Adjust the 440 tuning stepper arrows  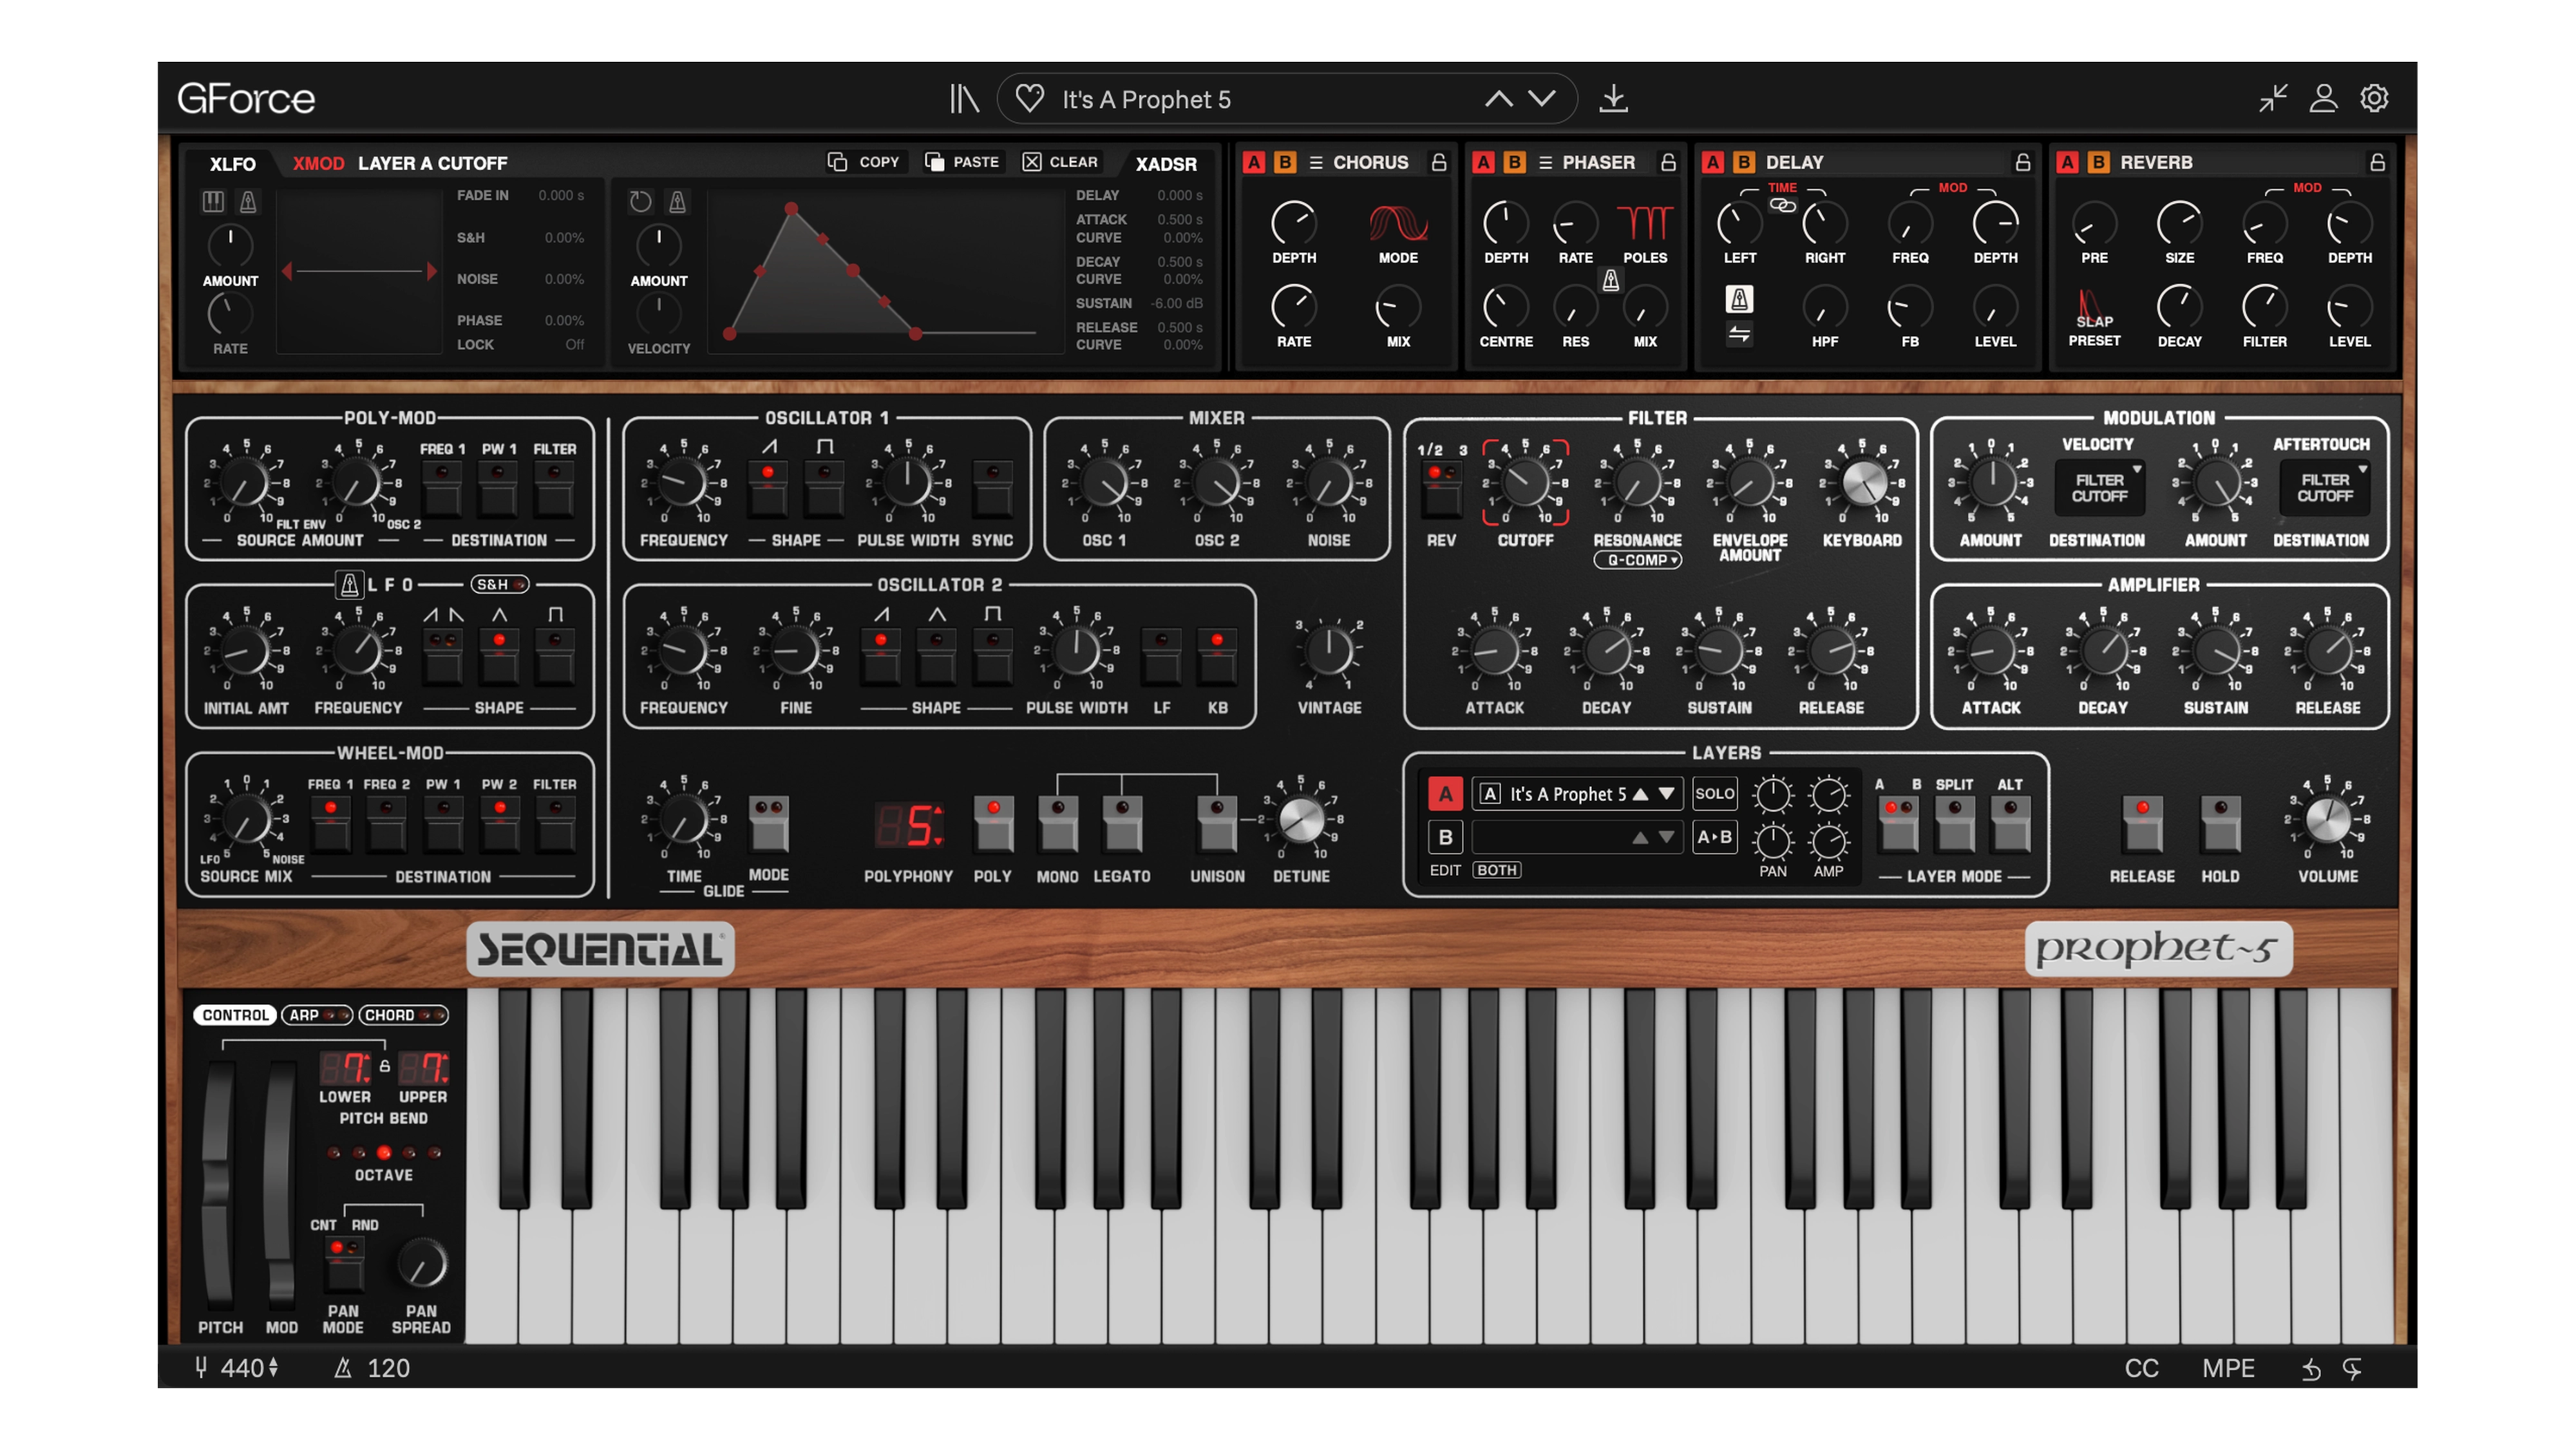273,1368
